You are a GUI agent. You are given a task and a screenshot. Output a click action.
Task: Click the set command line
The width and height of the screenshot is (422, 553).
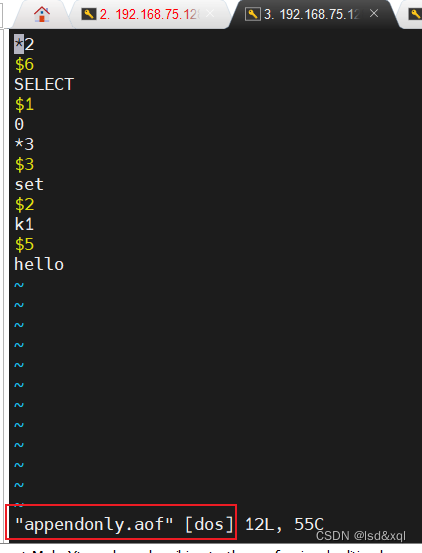(x=29, y=184)
